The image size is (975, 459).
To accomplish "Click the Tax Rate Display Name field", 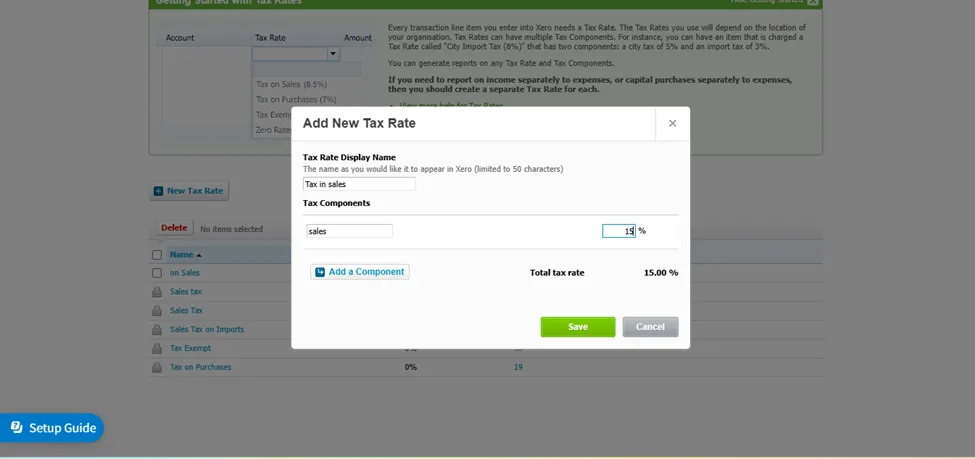I will click(359, 184).
